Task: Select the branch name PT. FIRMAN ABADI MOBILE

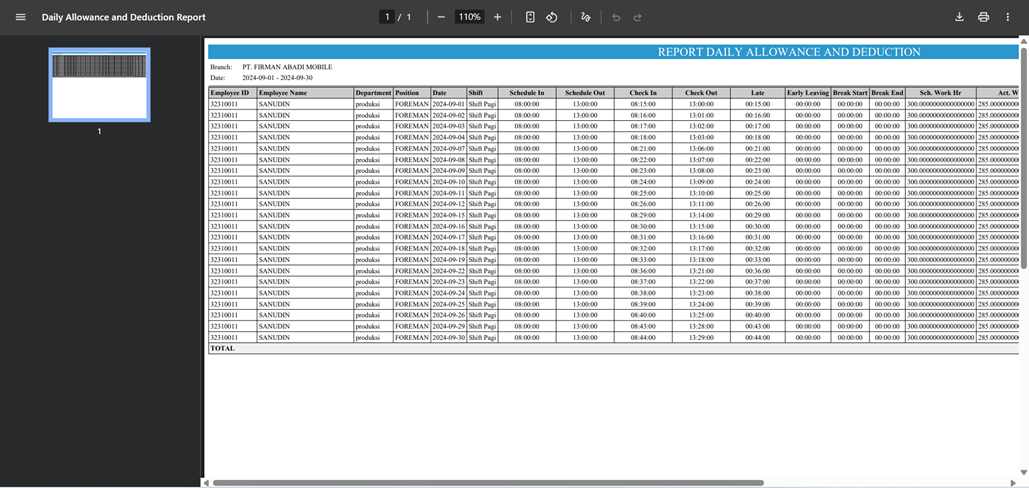Action: pos(287,67)
